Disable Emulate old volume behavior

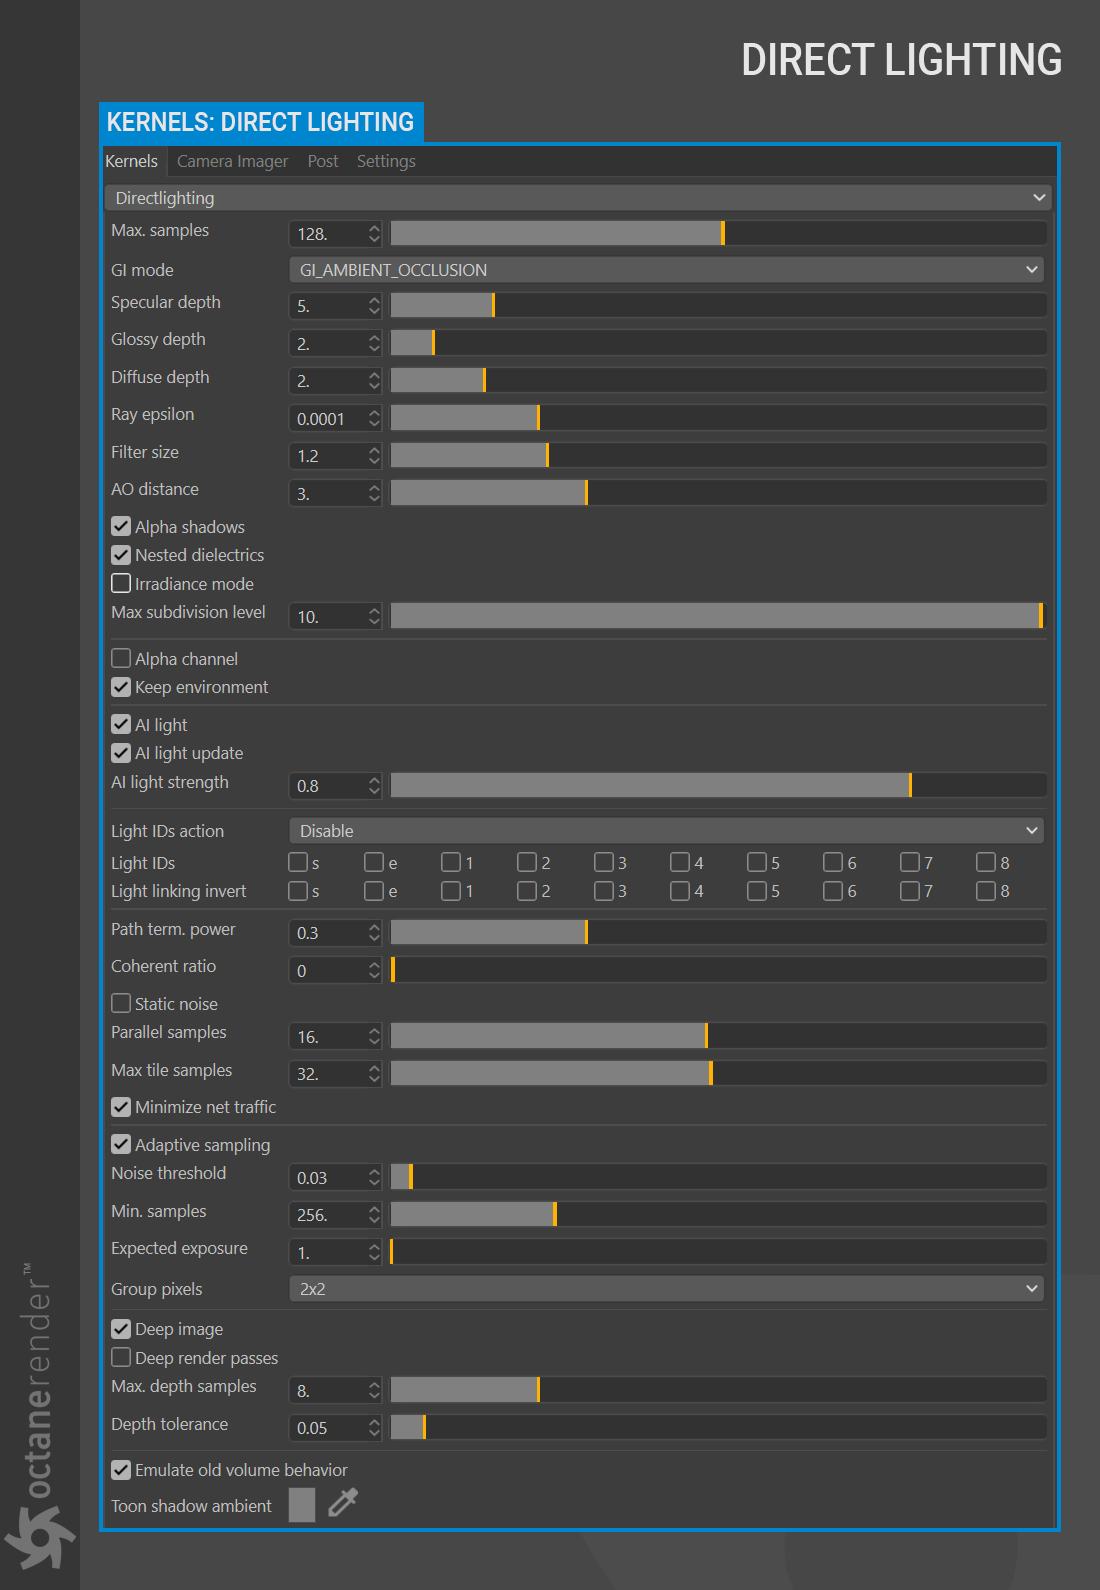click(121, 1469)
